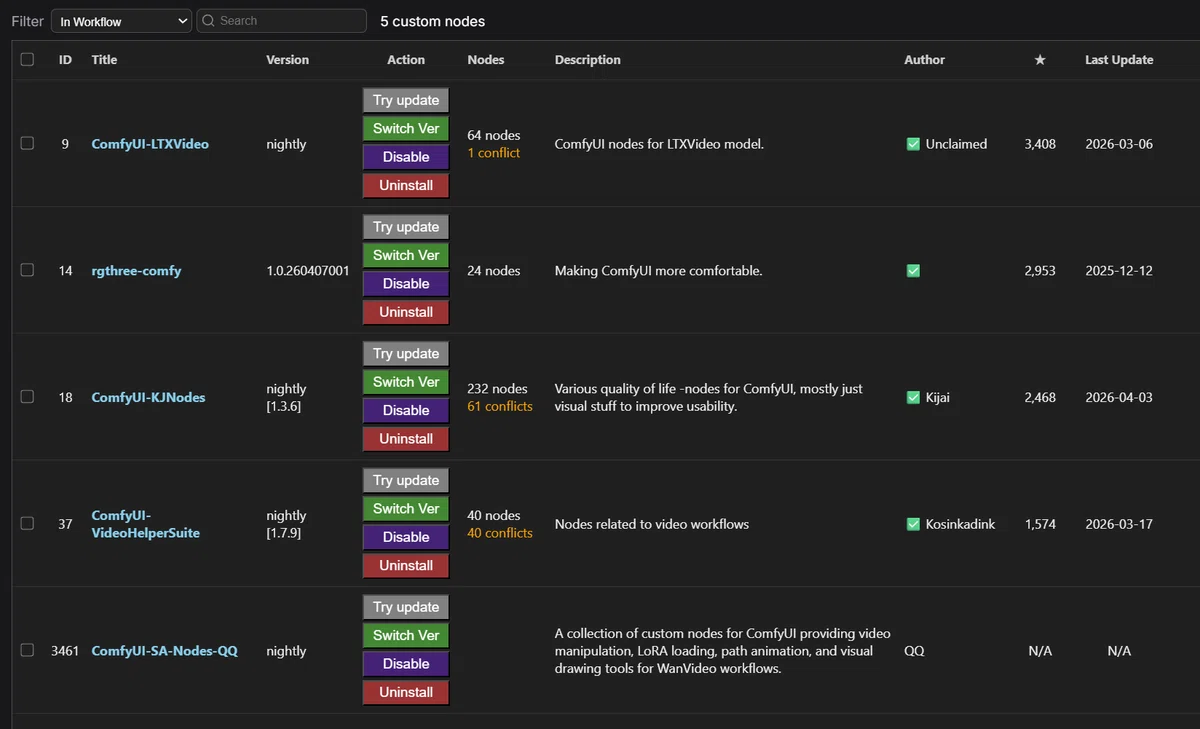The height and width of the screenshot is (729, 1200).
Task: Click the 61 conflicts warning text
Action: click(500, 406)
